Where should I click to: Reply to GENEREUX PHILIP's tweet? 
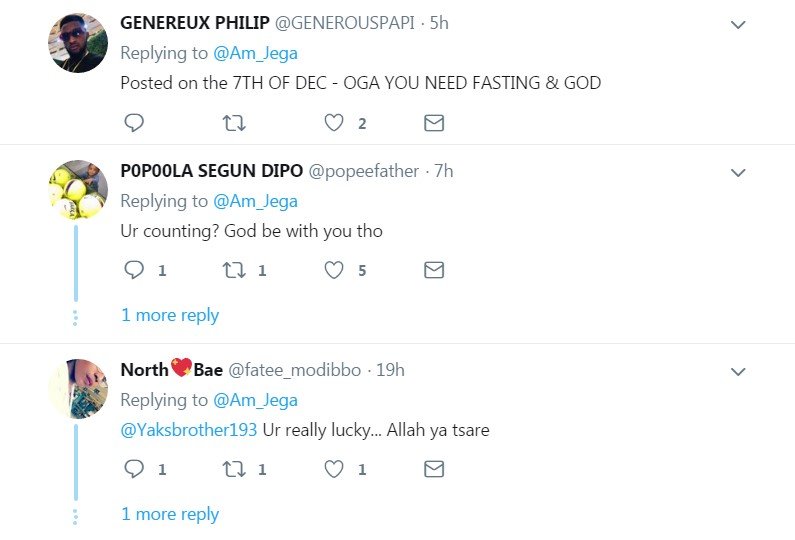(x=134, y=123)
